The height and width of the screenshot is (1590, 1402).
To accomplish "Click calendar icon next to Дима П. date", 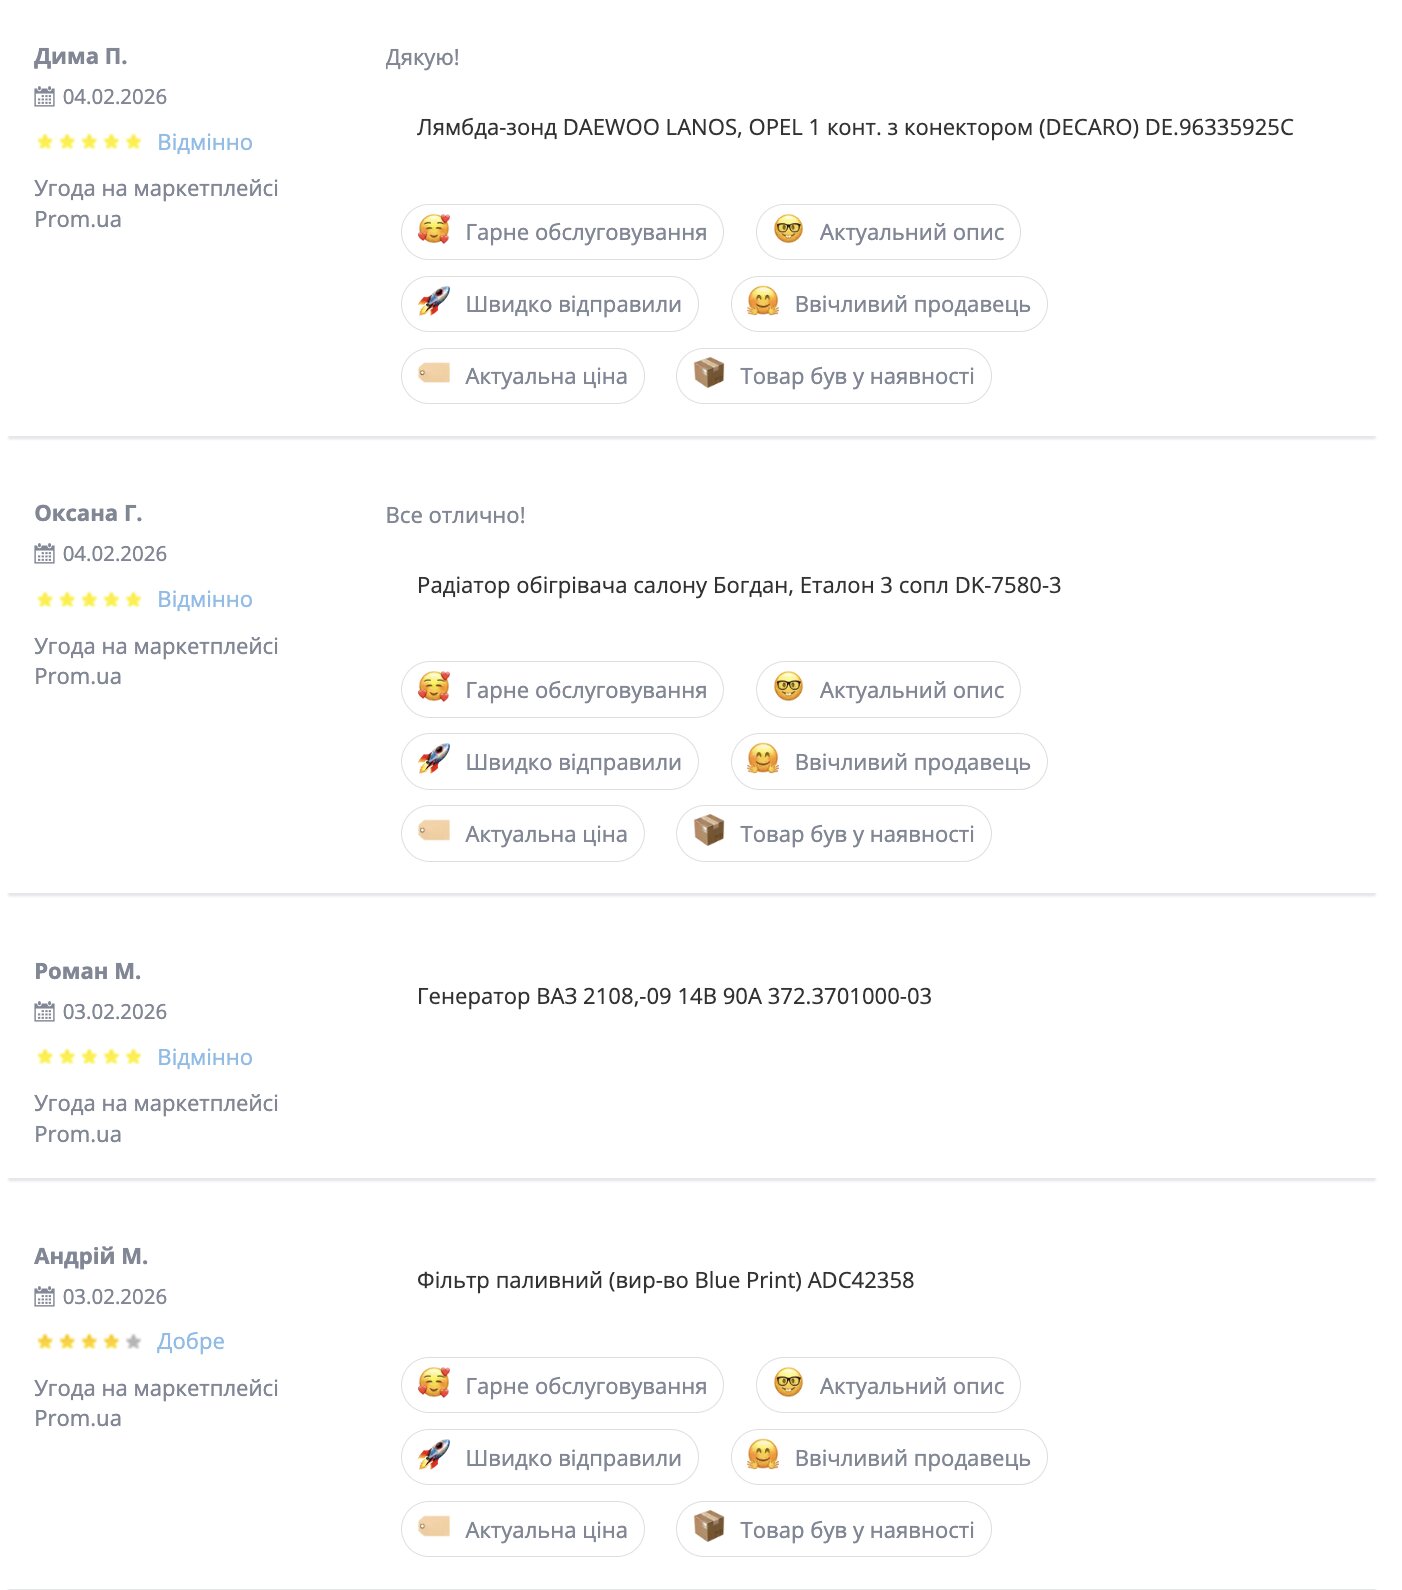I will coord(45,97).
